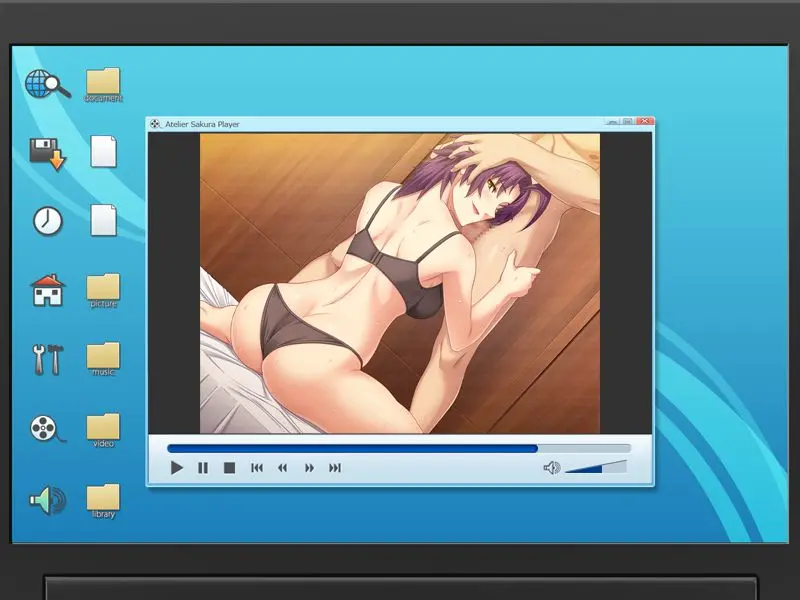Launch the film reel desktop icon
The height and width of the screenshot is (600, 800).
click(46, 429)
